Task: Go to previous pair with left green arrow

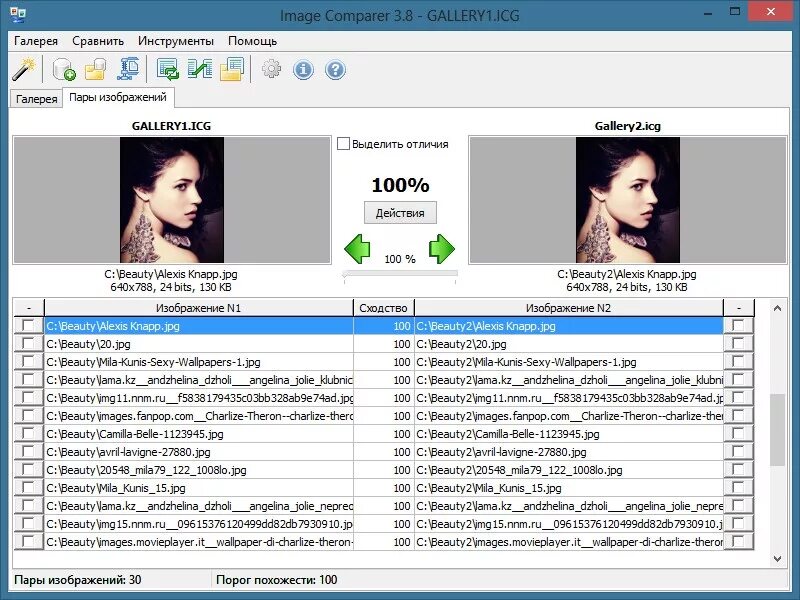Action: (x=357, y=249)
